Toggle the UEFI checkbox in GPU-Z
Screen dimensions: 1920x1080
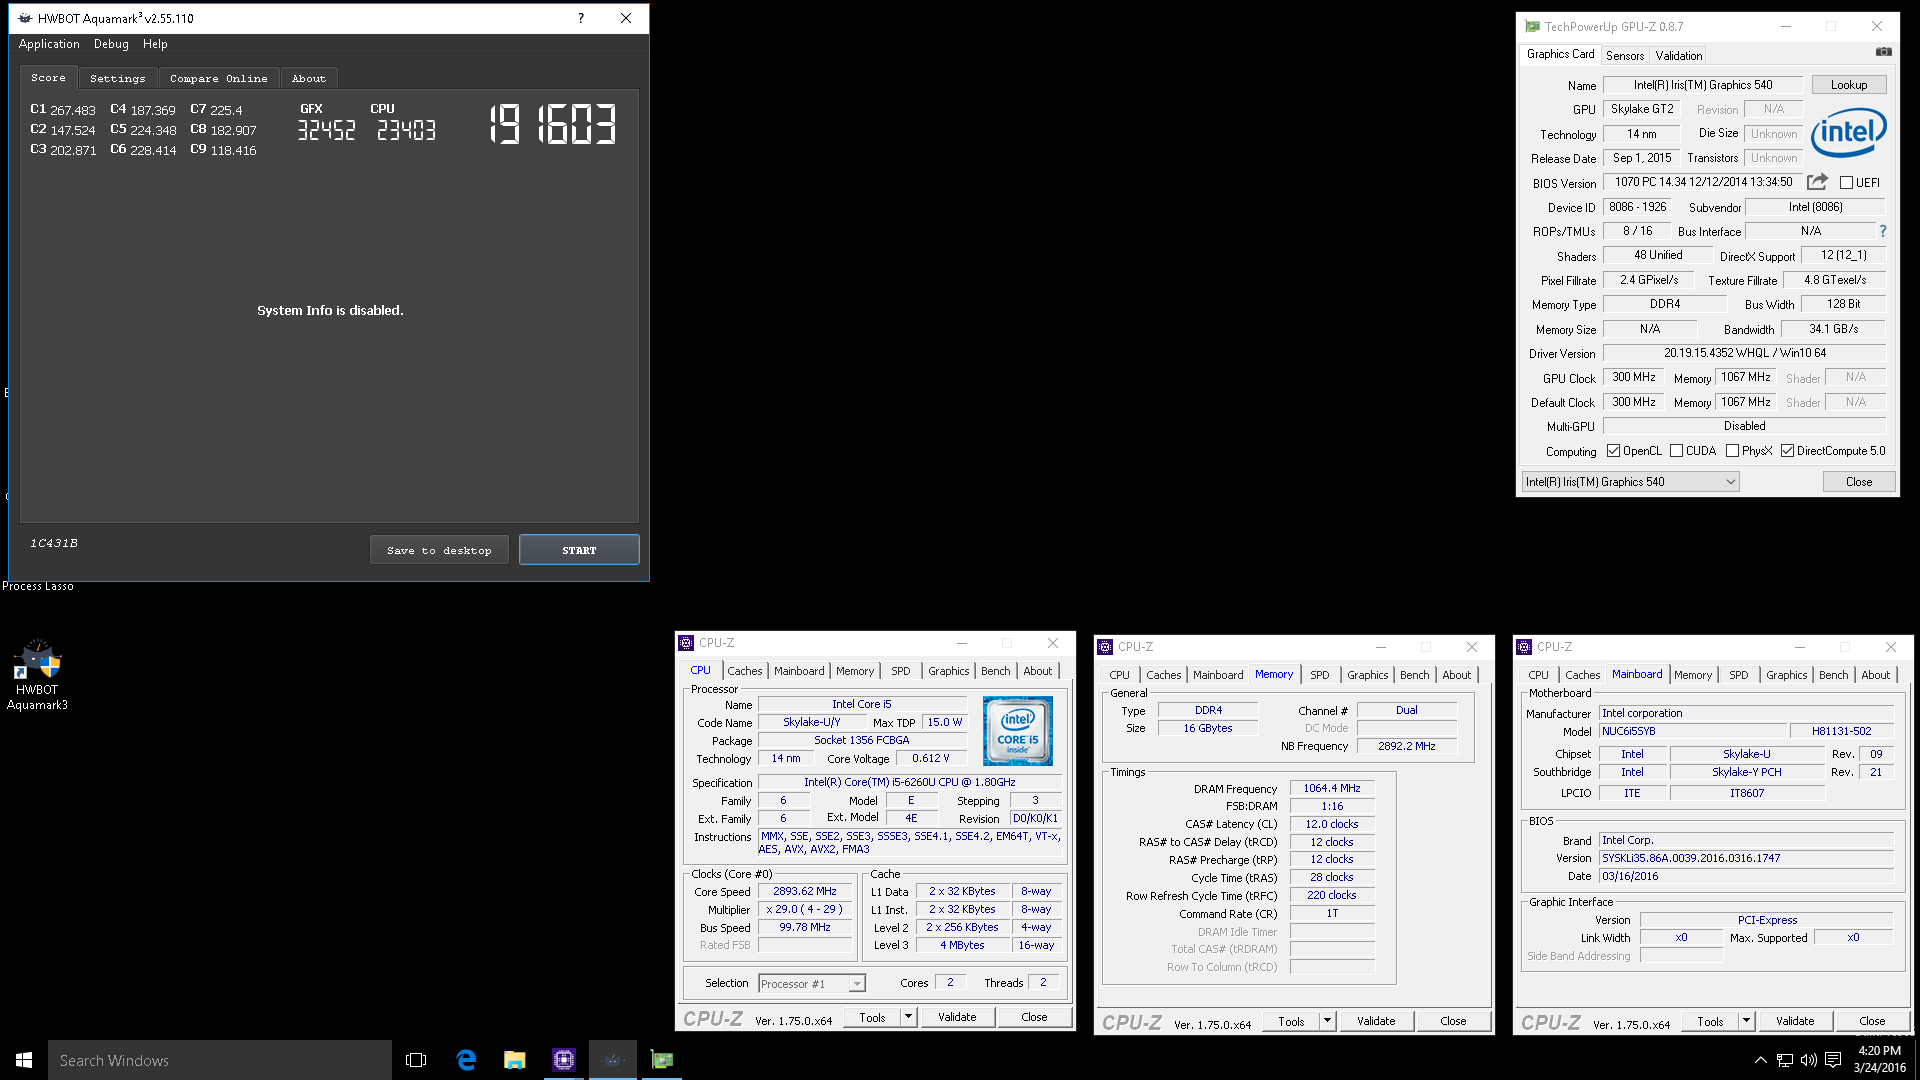point(1846,183)
